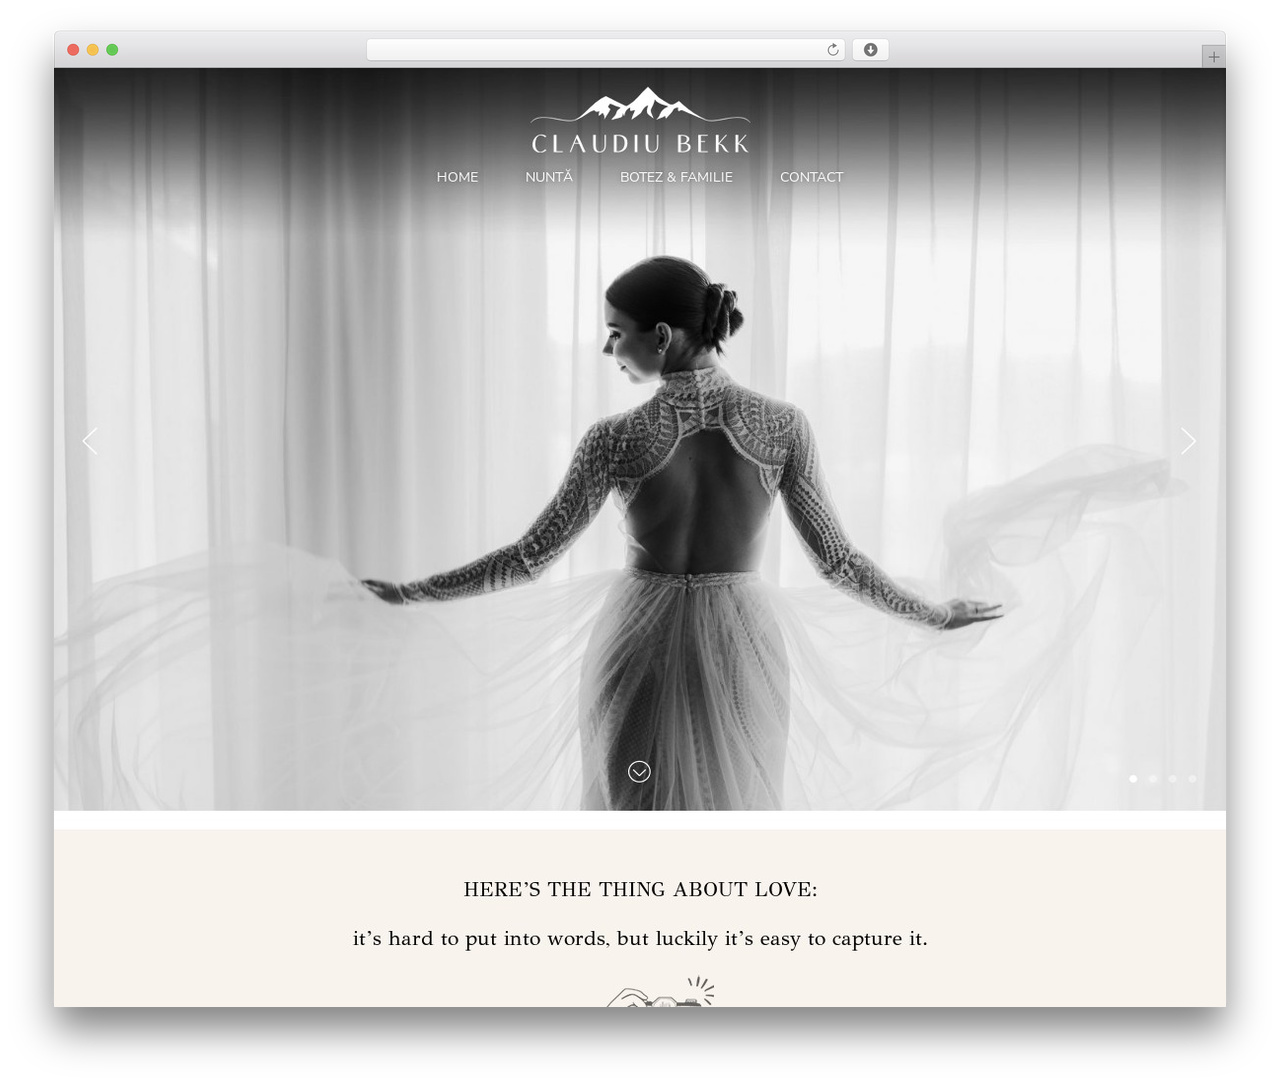Go to previous slide with left arrow
Screen dimensions: 1280x1084
tap(90, 441)
